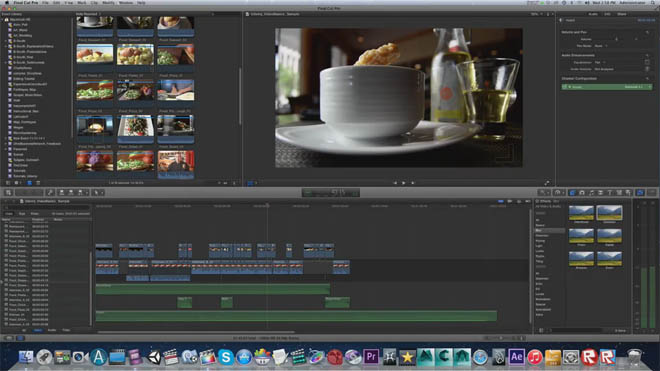Click the Insert clip edit icon
Image resolution: width=660 pixels, height=371 pixels.
(71, 192)
